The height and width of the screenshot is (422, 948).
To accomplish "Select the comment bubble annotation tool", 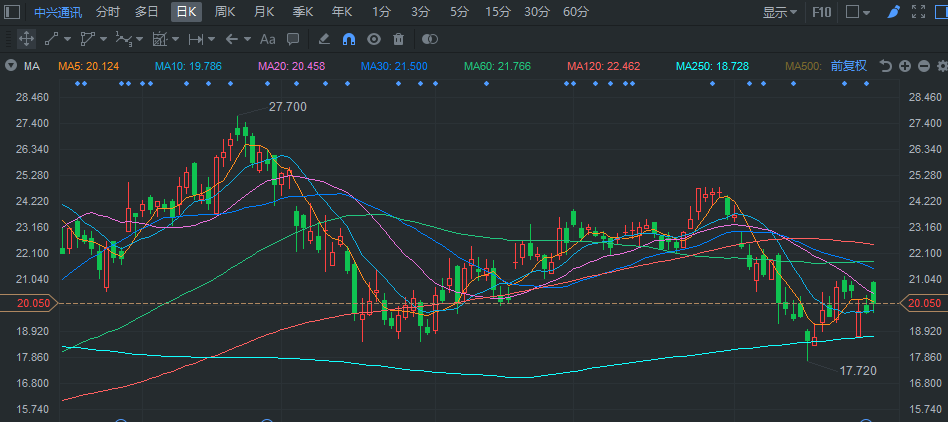I will pyautogui.click(x=293, y=39).
